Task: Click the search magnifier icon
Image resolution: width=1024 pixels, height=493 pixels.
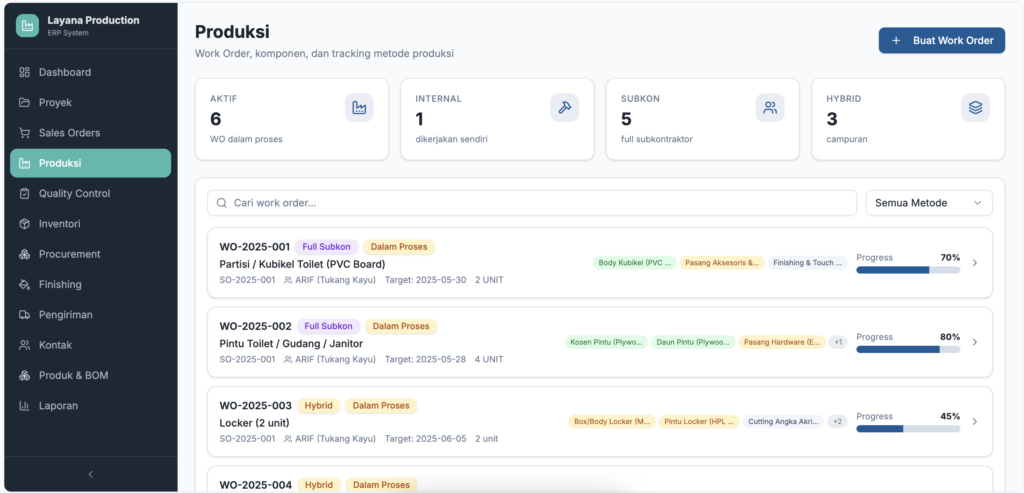Action: (x=222, y=203)
